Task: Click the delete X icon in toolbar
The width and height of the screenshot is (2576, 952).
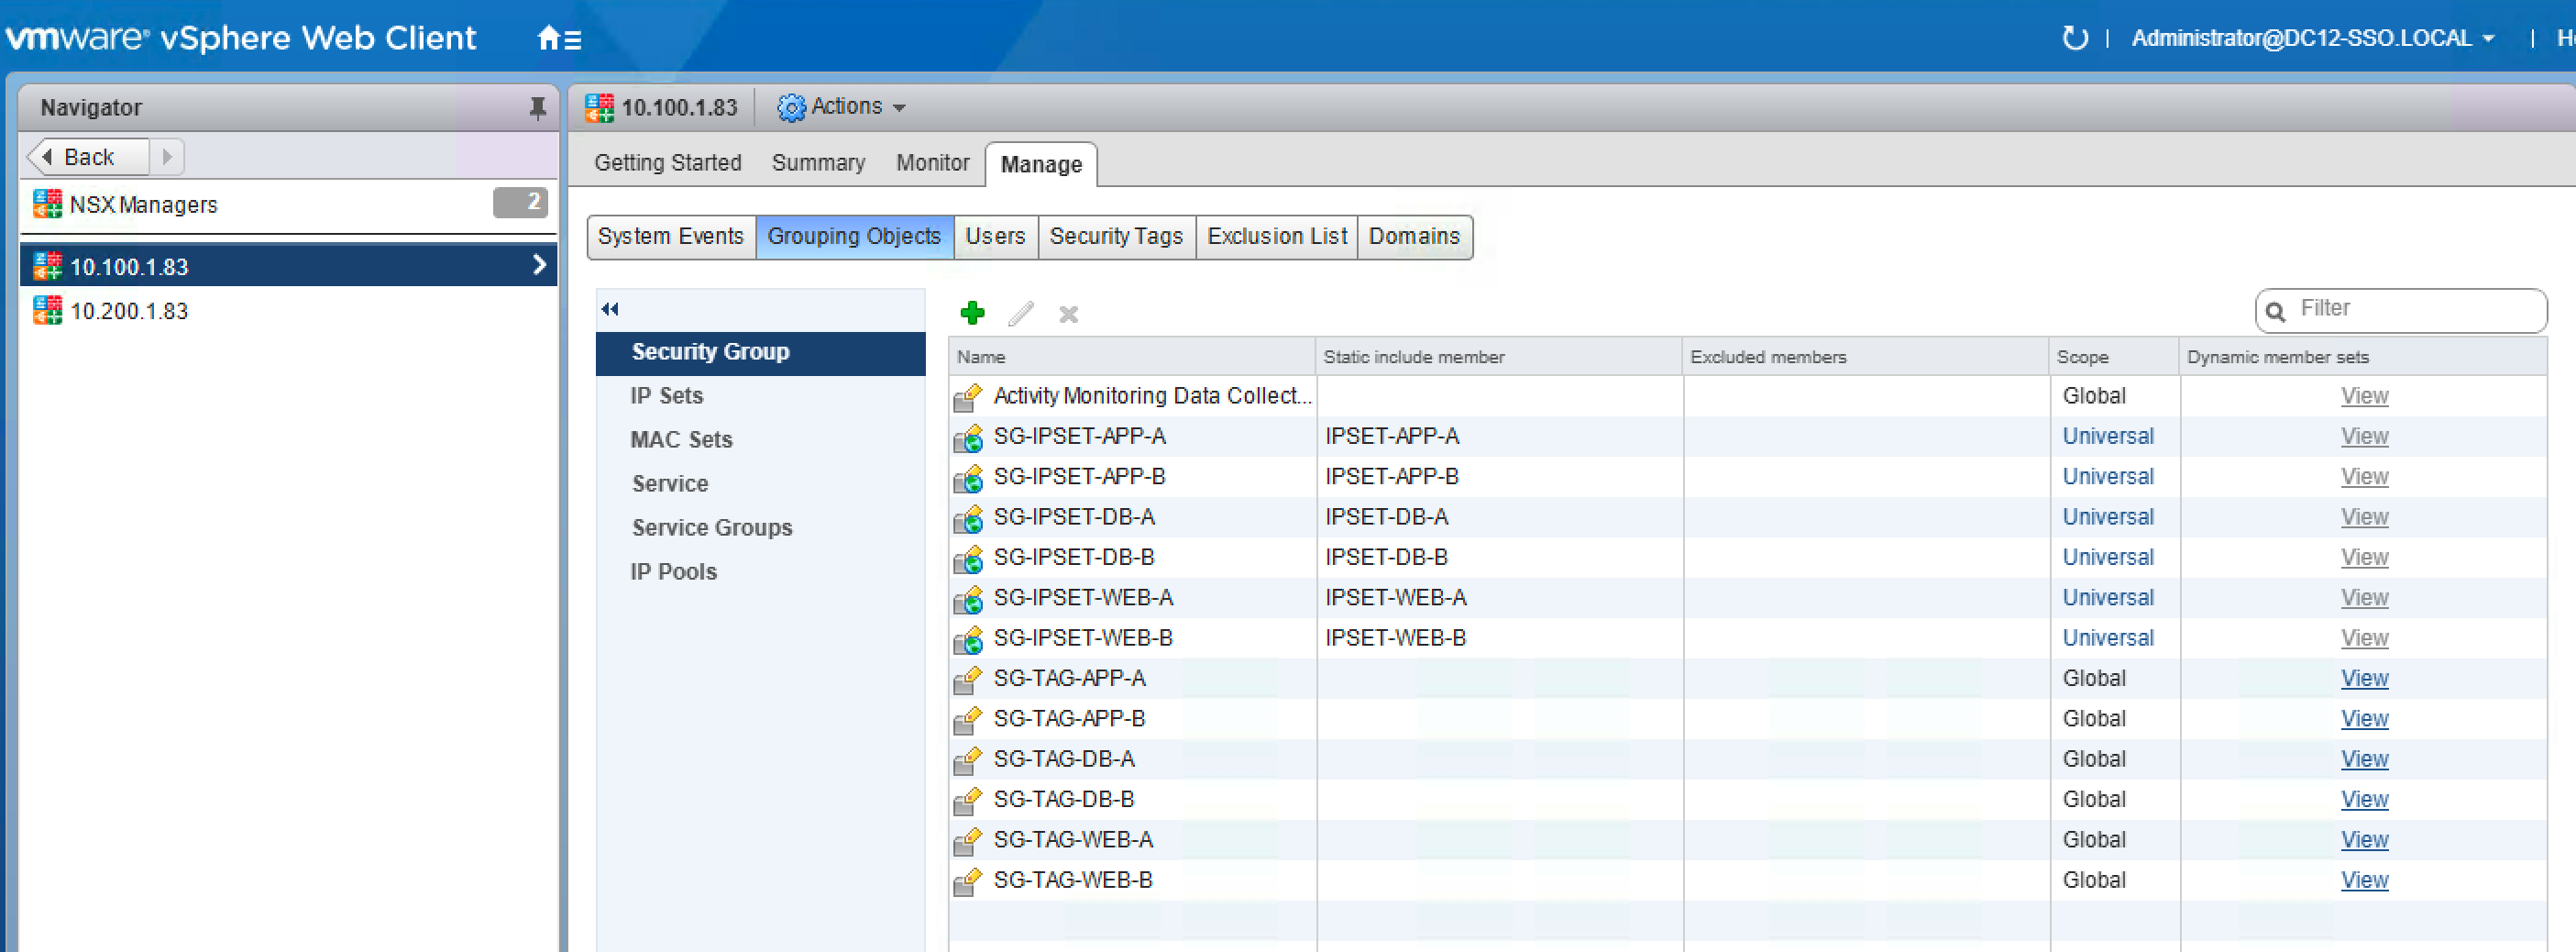Action: 1068,314
